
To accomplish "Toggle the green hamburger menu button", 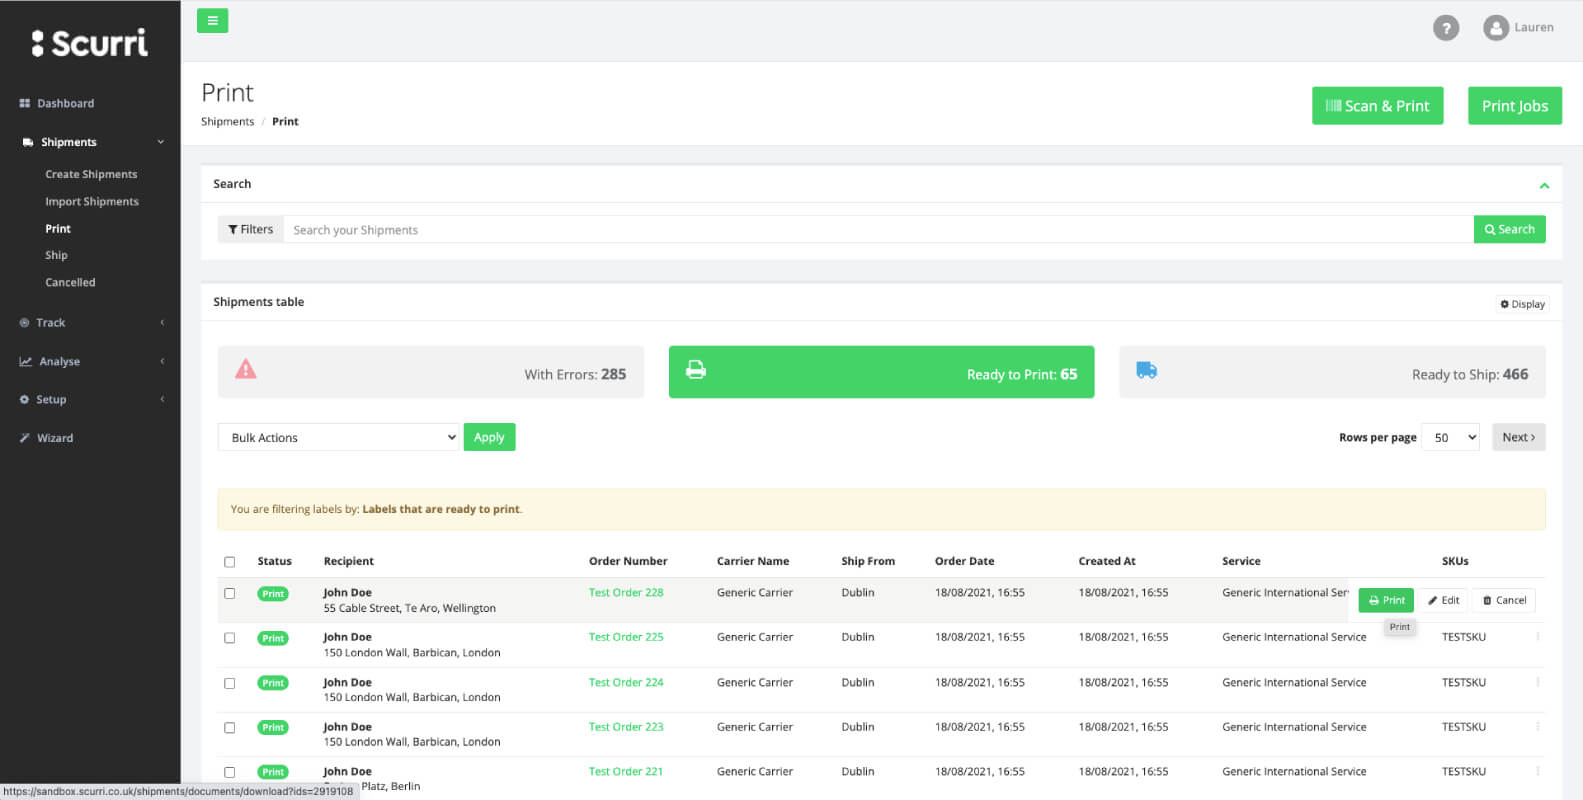I will click(x=212, y=20).
